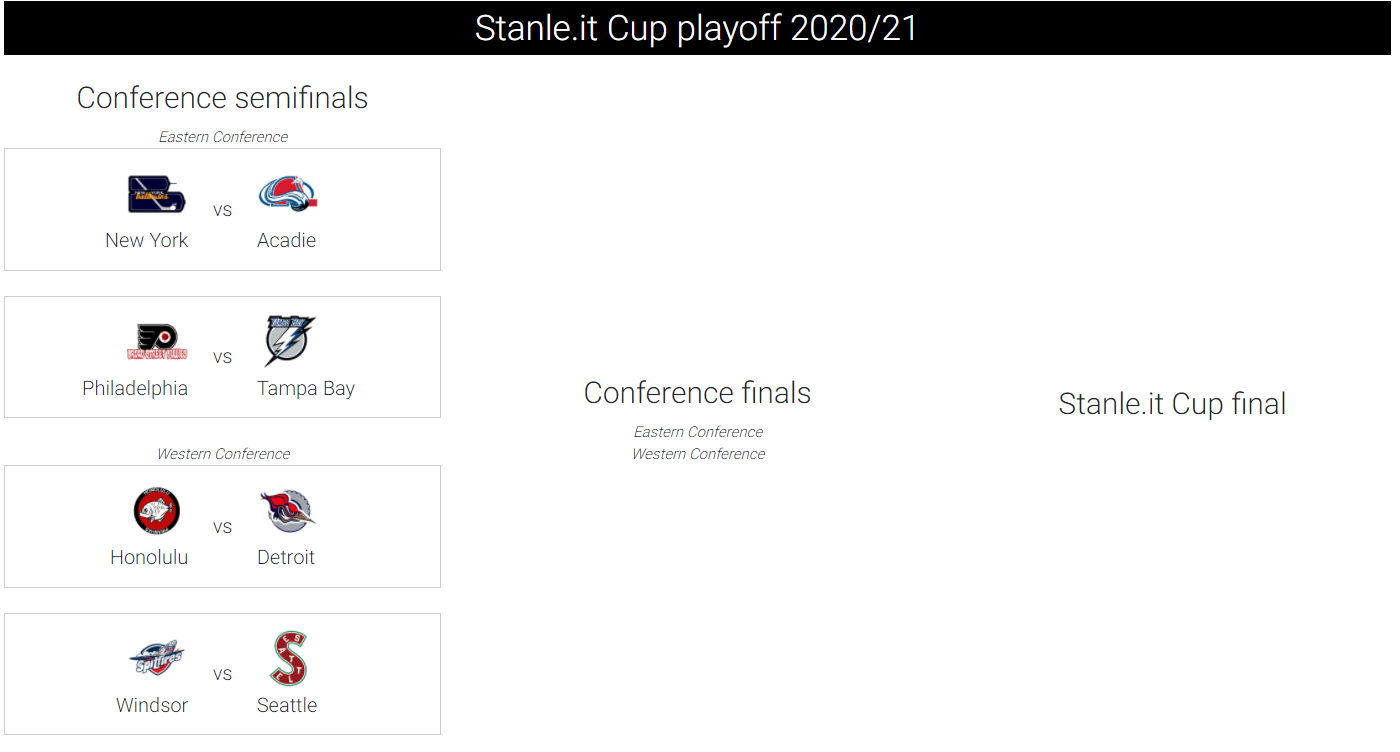Click the Acadie team logo
The height and width of the screenshot is (752, 1400).
(287, 194)
